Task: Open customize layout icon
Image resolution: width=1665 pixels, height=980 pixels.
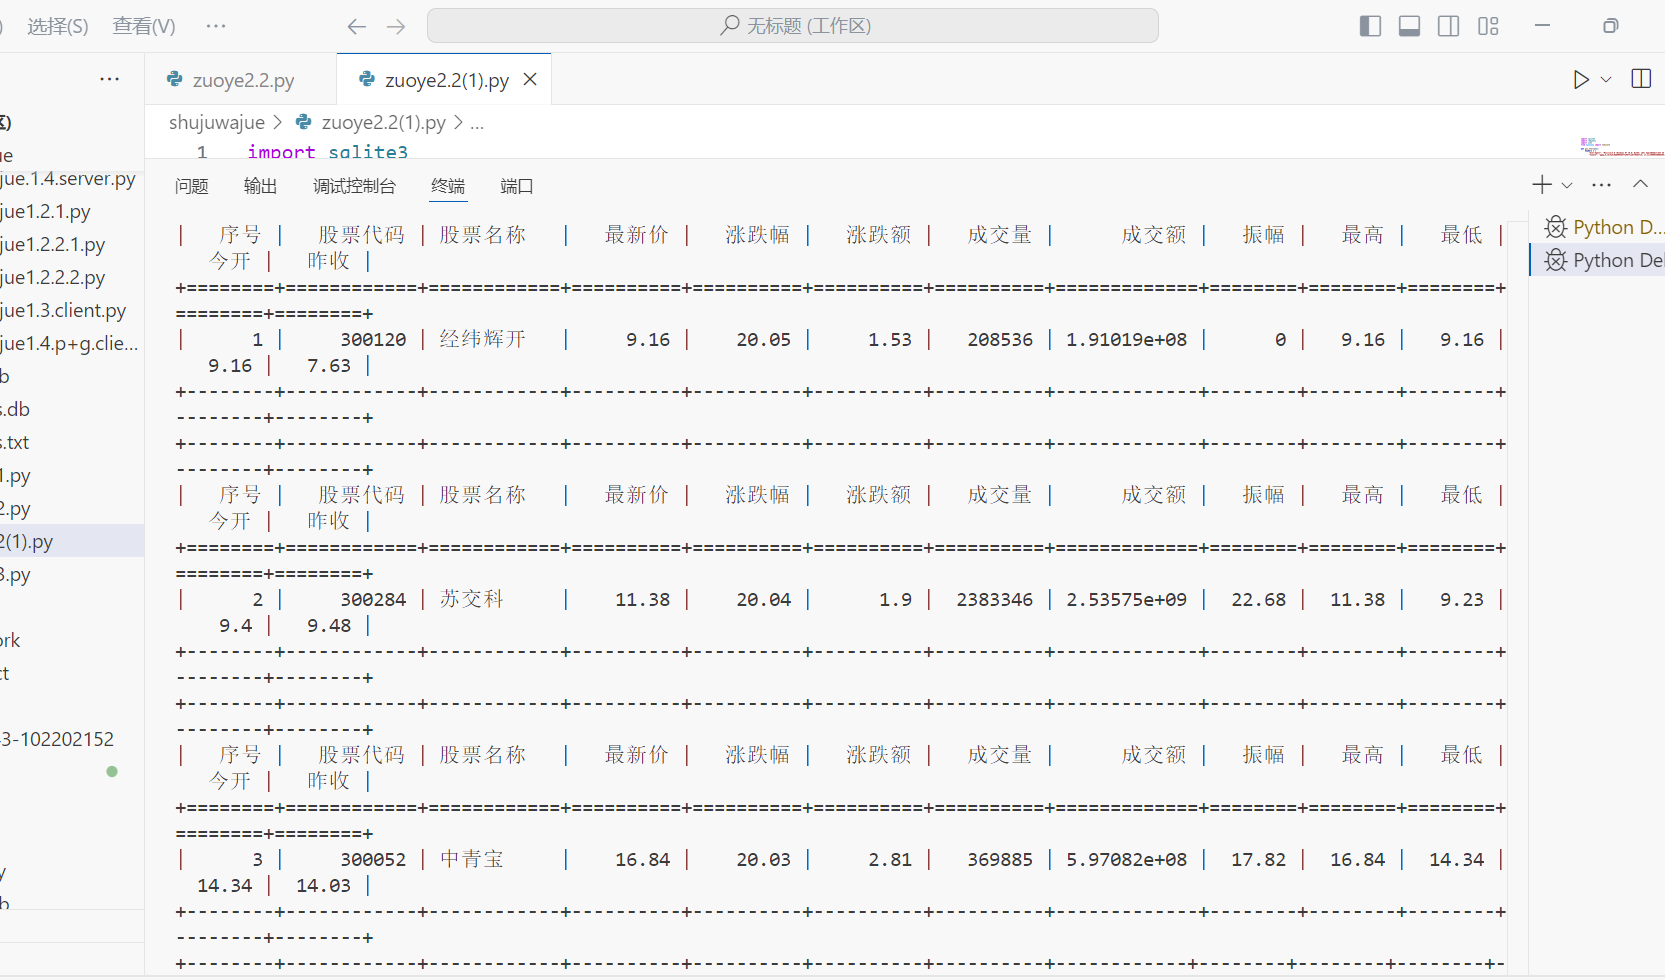Action: coord(1488,26)
